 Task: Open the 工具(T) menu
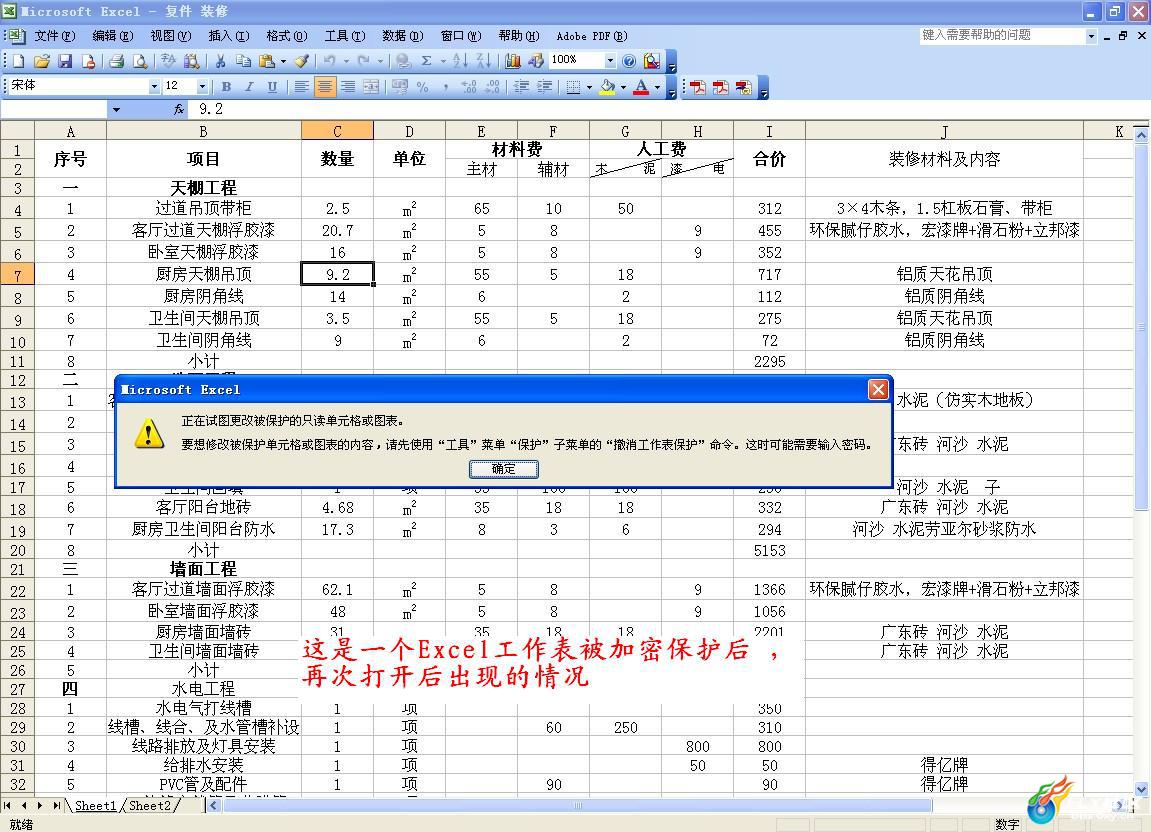pyautogui.click(x=345, y=36)
